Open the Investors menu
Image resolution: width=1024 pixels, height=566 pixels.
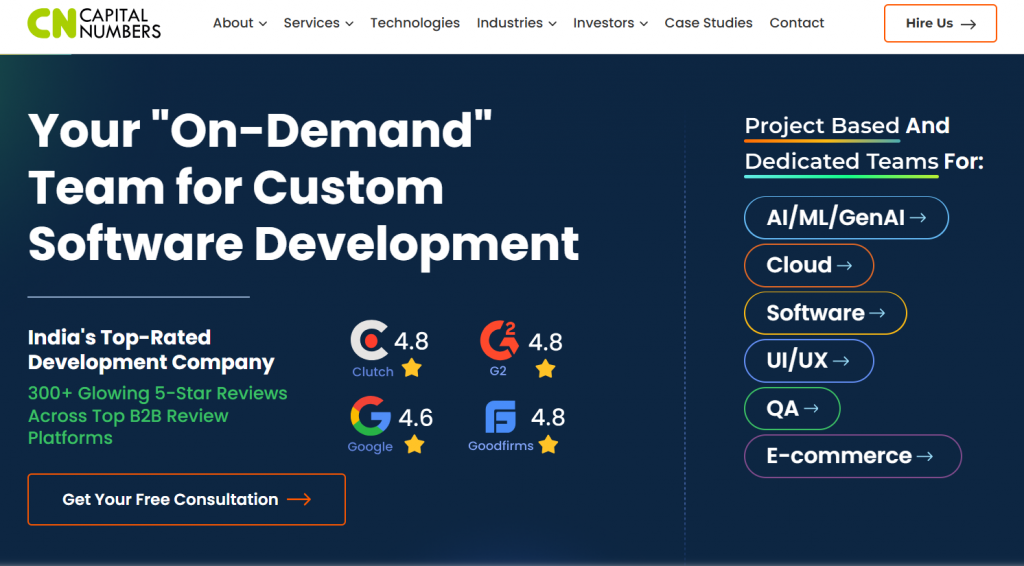611,23
